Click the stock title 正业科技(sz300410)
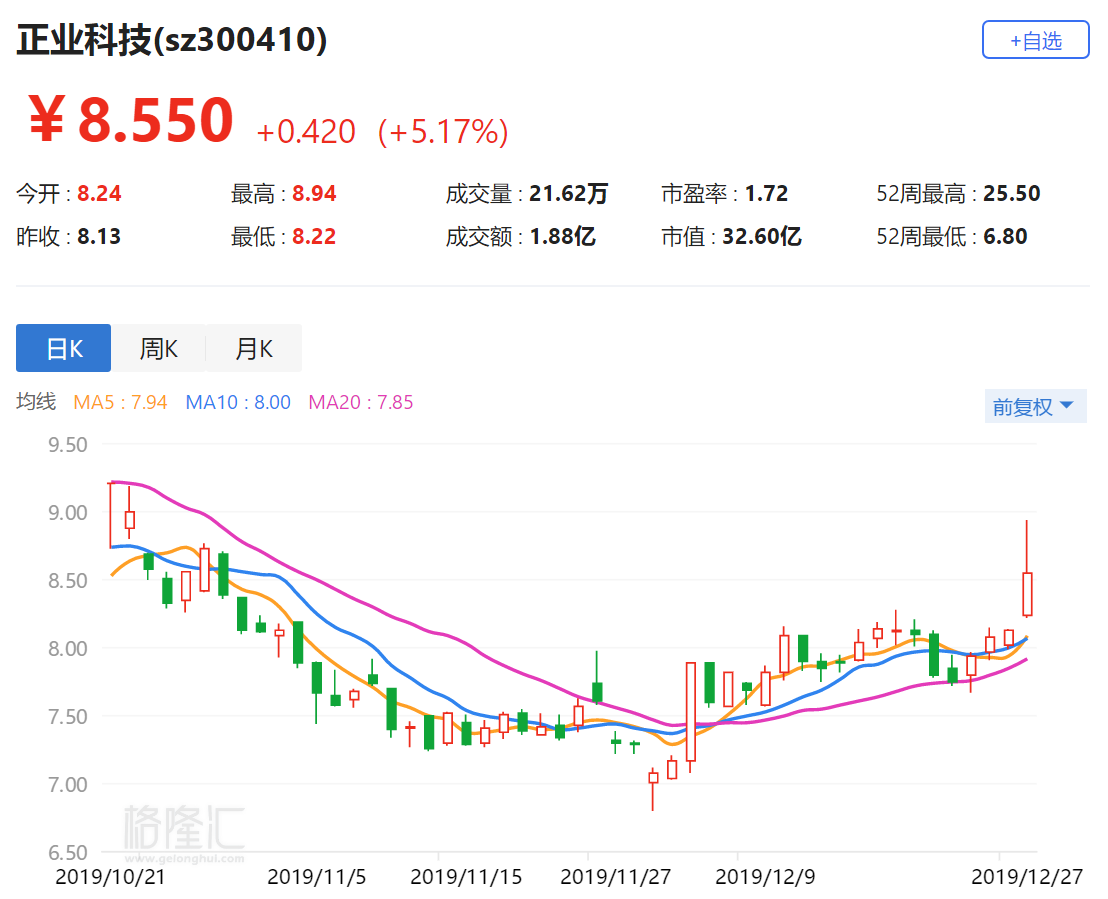The width and height of the screenshot is (1108, 899). [172, 40]
